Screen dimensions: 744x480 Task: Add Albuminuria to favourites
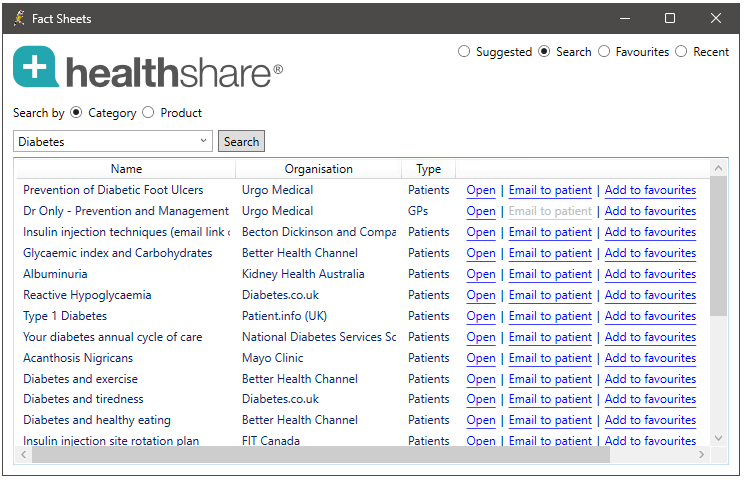tap(650, 274)
